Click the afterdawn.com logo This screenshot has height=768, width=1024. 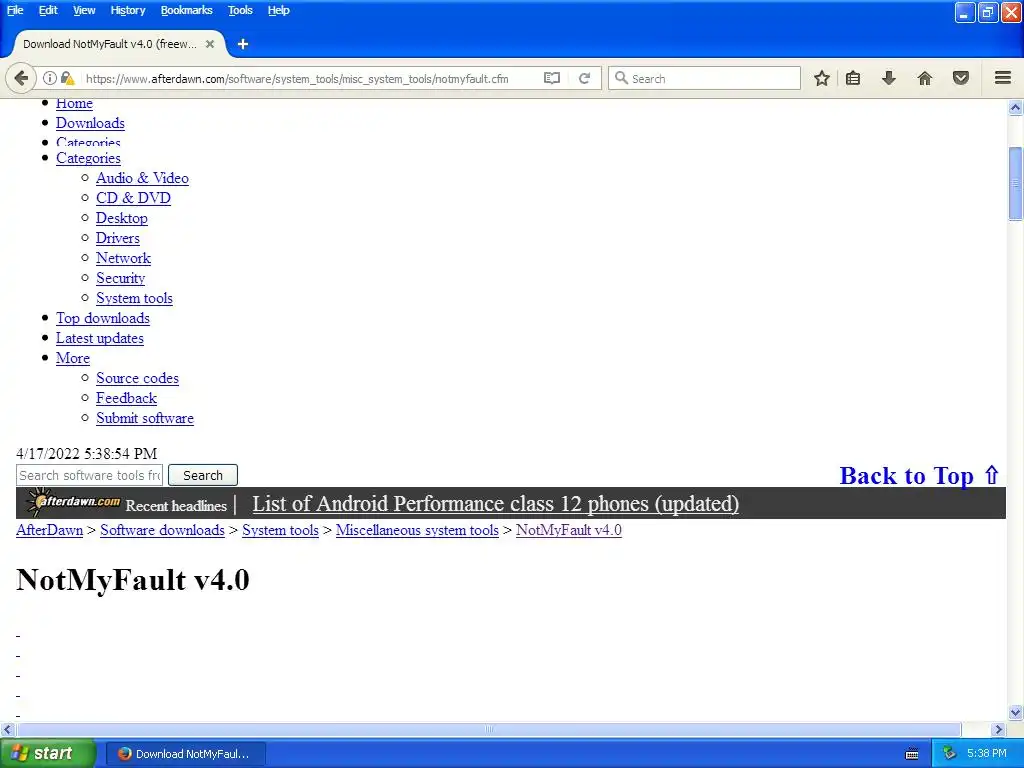click(x=73, y=503)
